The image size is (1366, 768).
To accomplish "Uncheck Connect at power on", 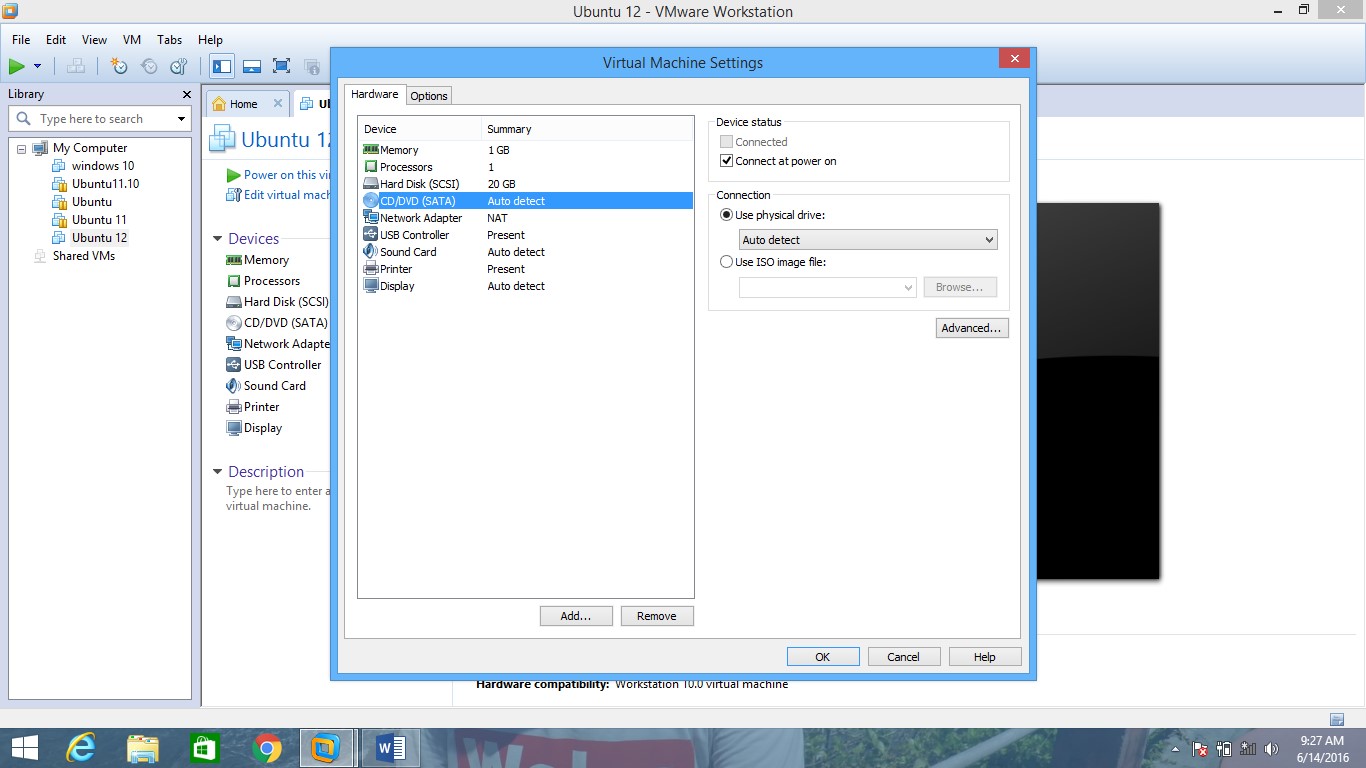I will click(727, 161).
